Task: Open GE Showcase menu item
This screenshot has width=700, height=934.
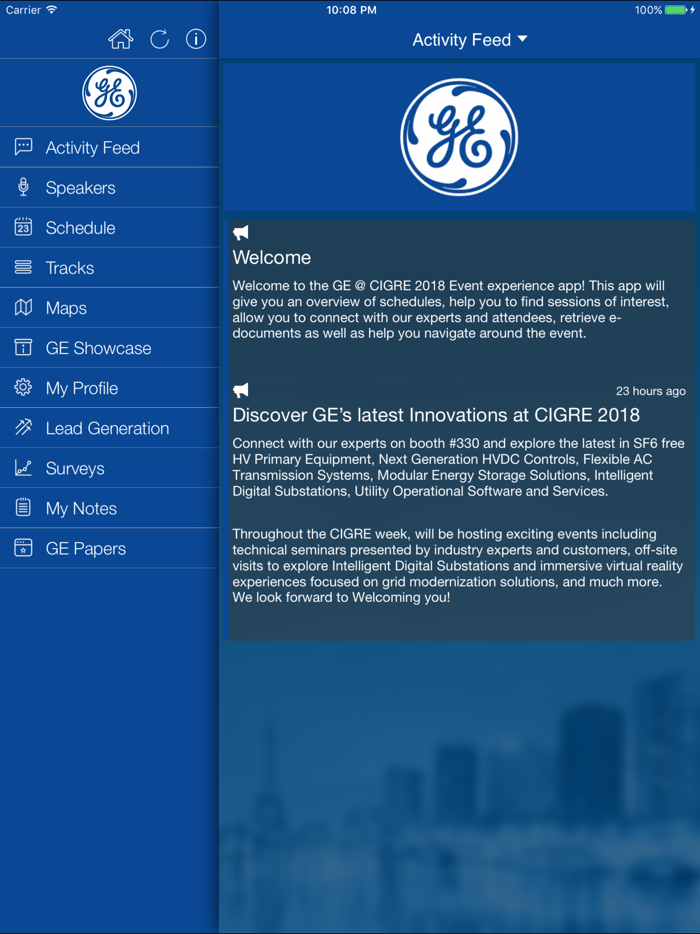Action: pos(110,348)
